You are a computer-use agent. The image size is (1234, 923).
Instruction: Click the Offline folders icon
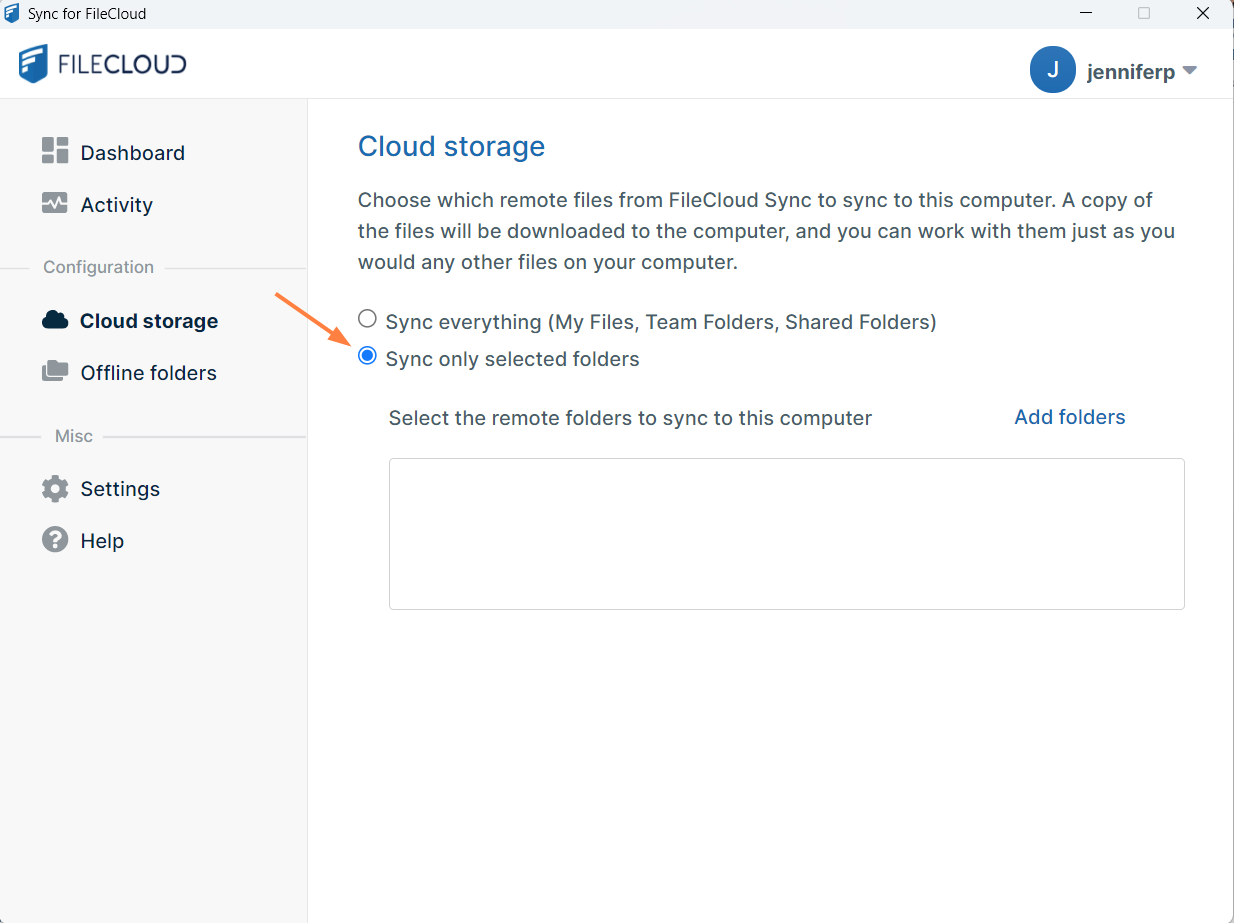click(x=55, y=372)
